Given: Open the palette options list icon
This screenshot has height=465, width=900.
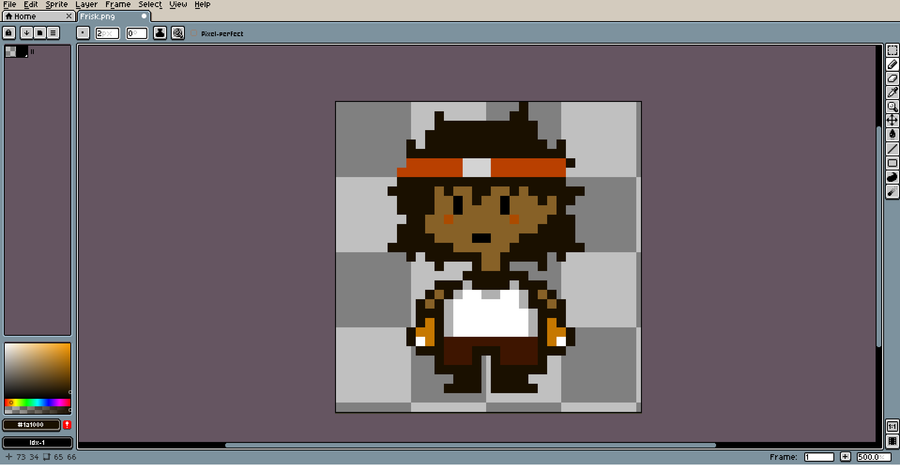Looking at the screenshot, I should [x=53, y=33].
